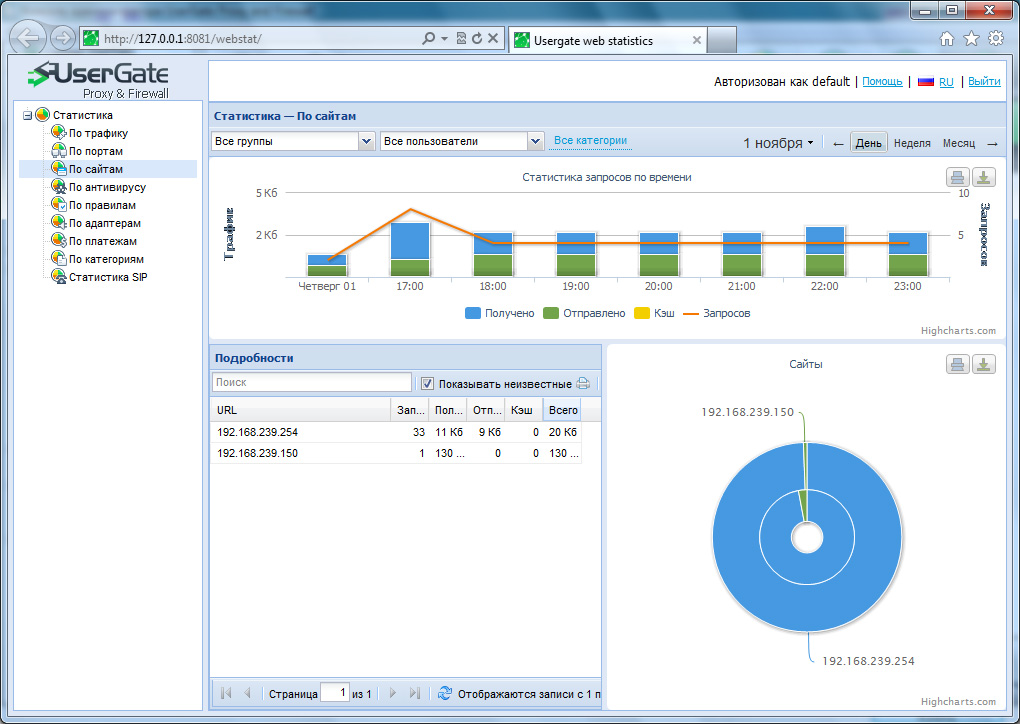Click the 'Выйти' logout link
Screen dimensions: 1020x724
[x=984, y=82]
